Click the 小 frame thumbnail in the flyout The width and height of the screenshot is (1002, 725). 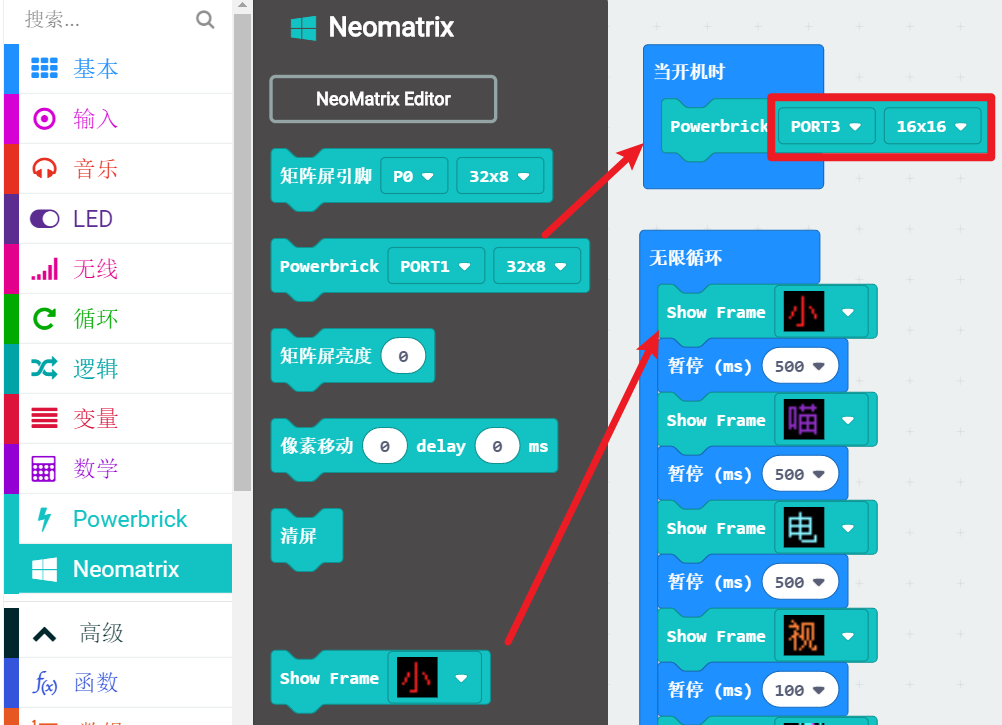point(417,677)
